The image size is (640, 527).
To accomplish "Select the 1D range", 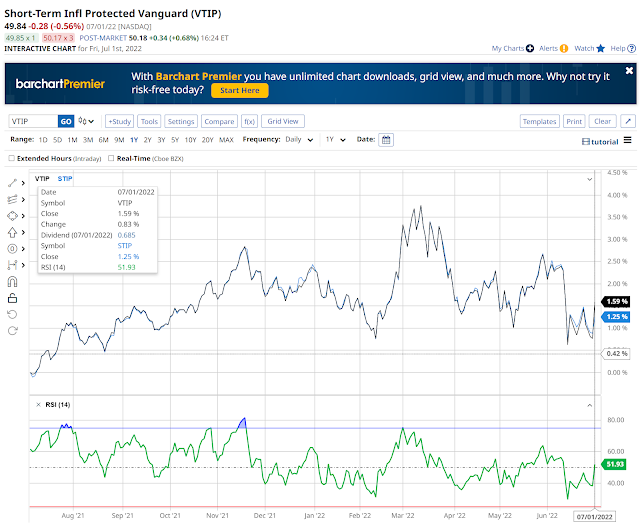I will click(43, 140).
